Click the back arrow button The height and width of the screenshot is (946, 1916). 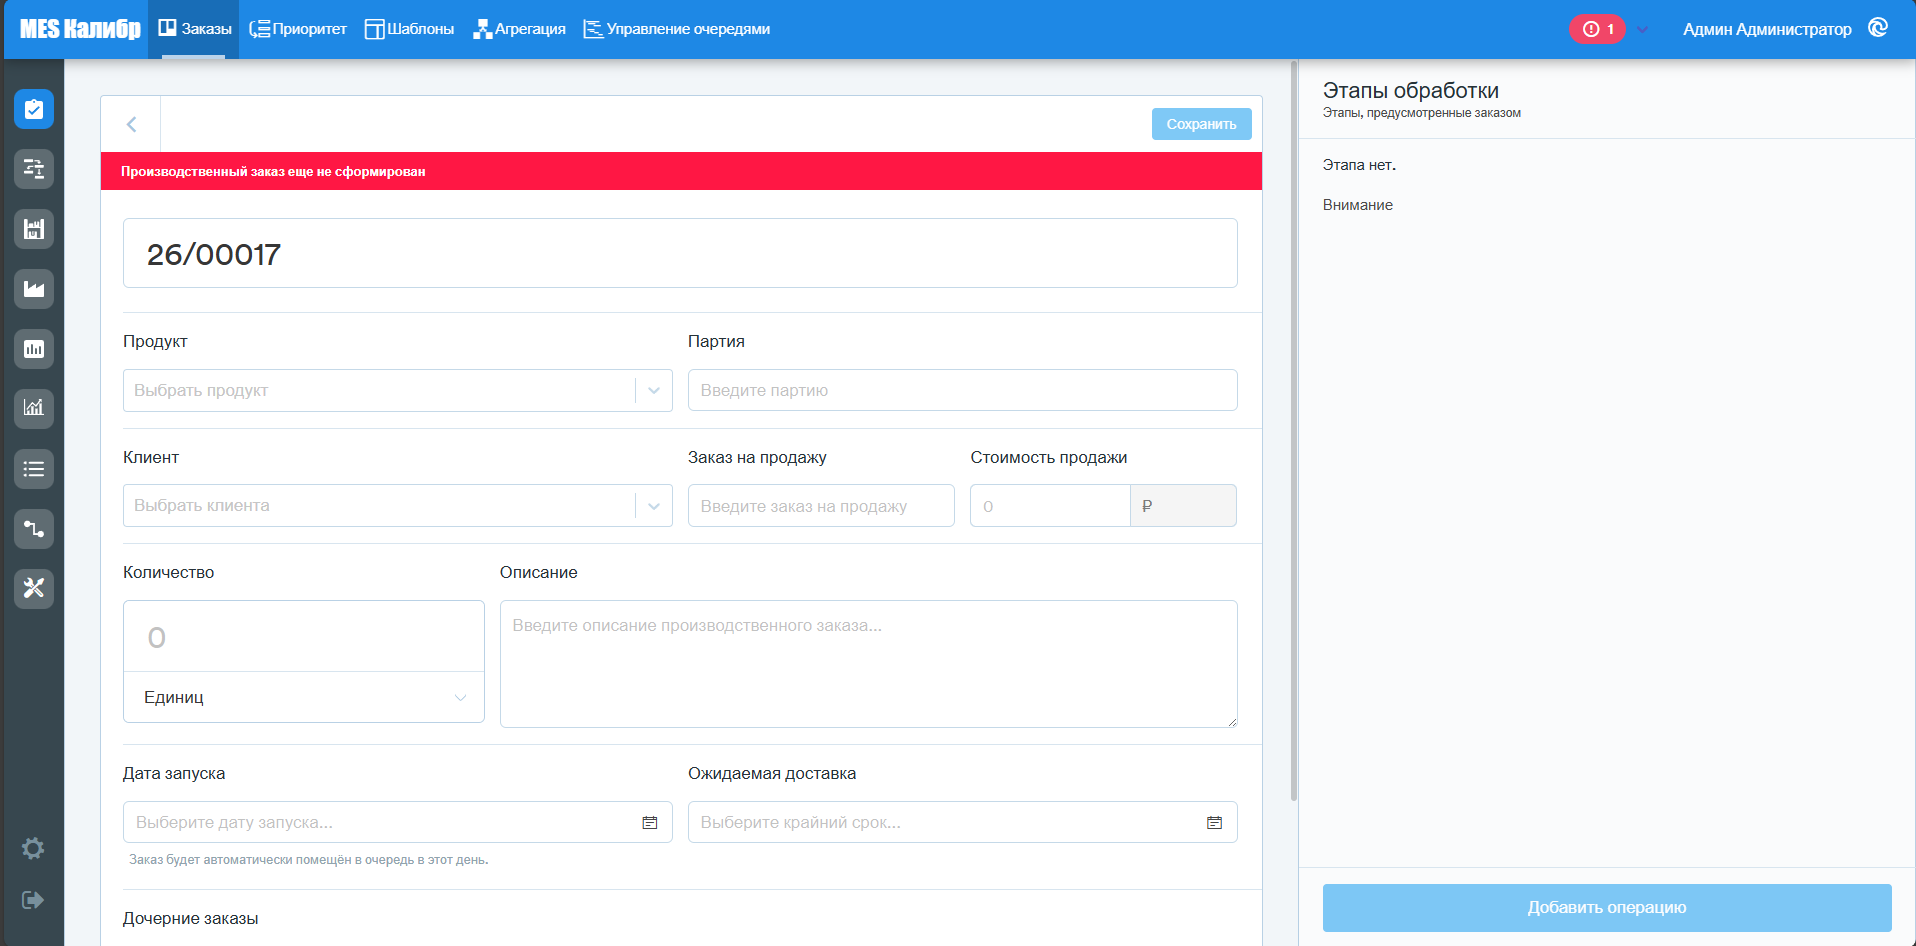(131, 124)
